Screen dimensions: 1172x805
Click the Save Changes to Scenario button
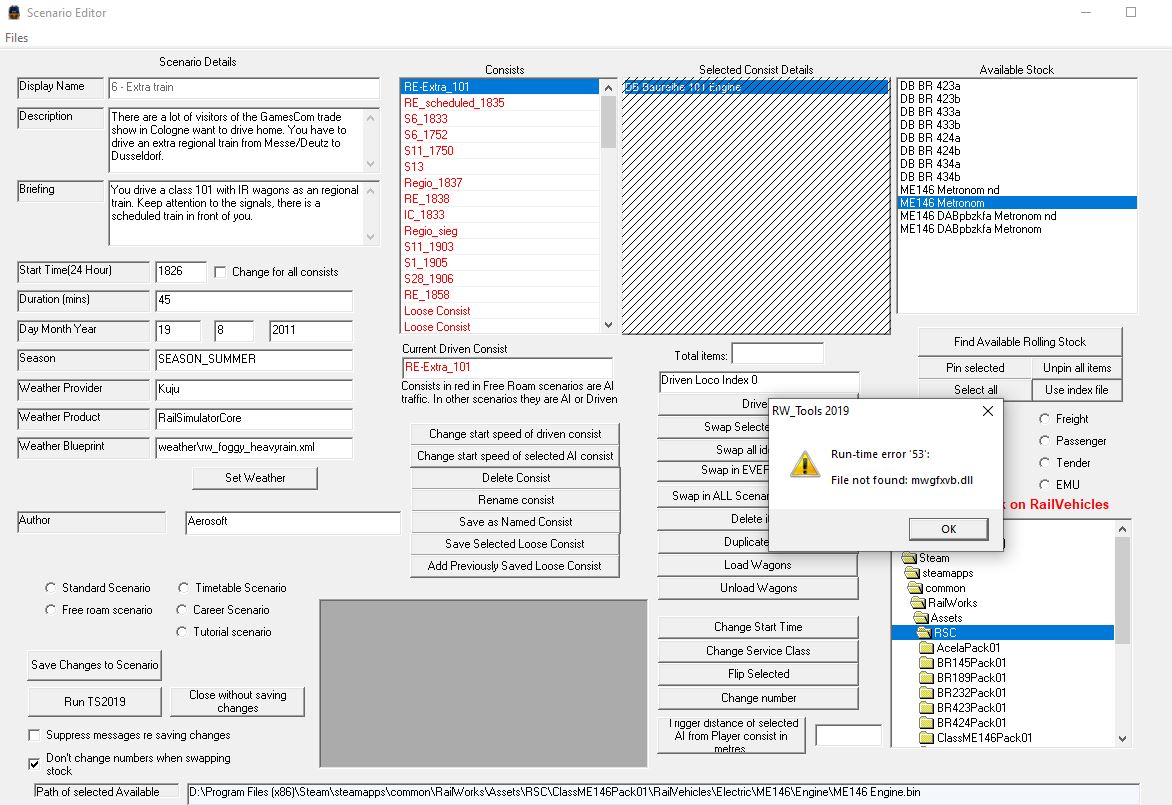tap(94, 665)
